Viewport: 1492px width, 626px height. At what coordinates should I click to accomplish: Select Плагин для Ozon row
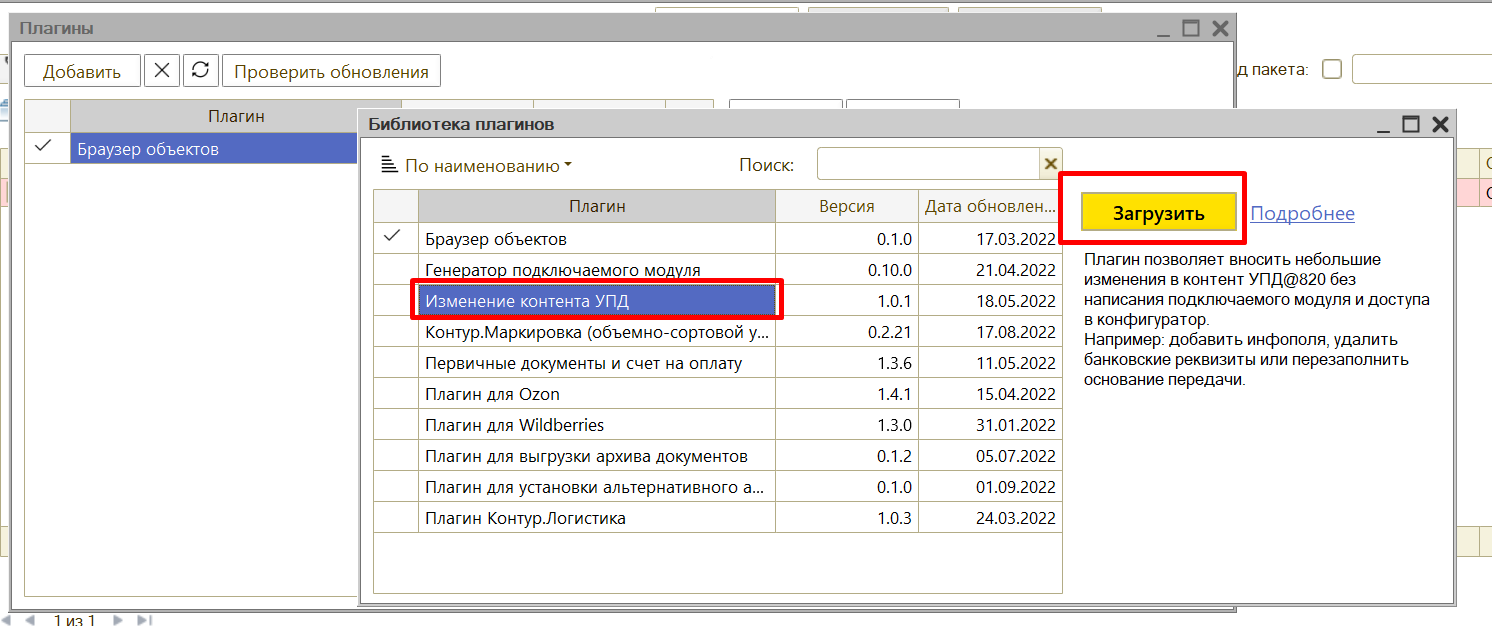tap(596, 394)
